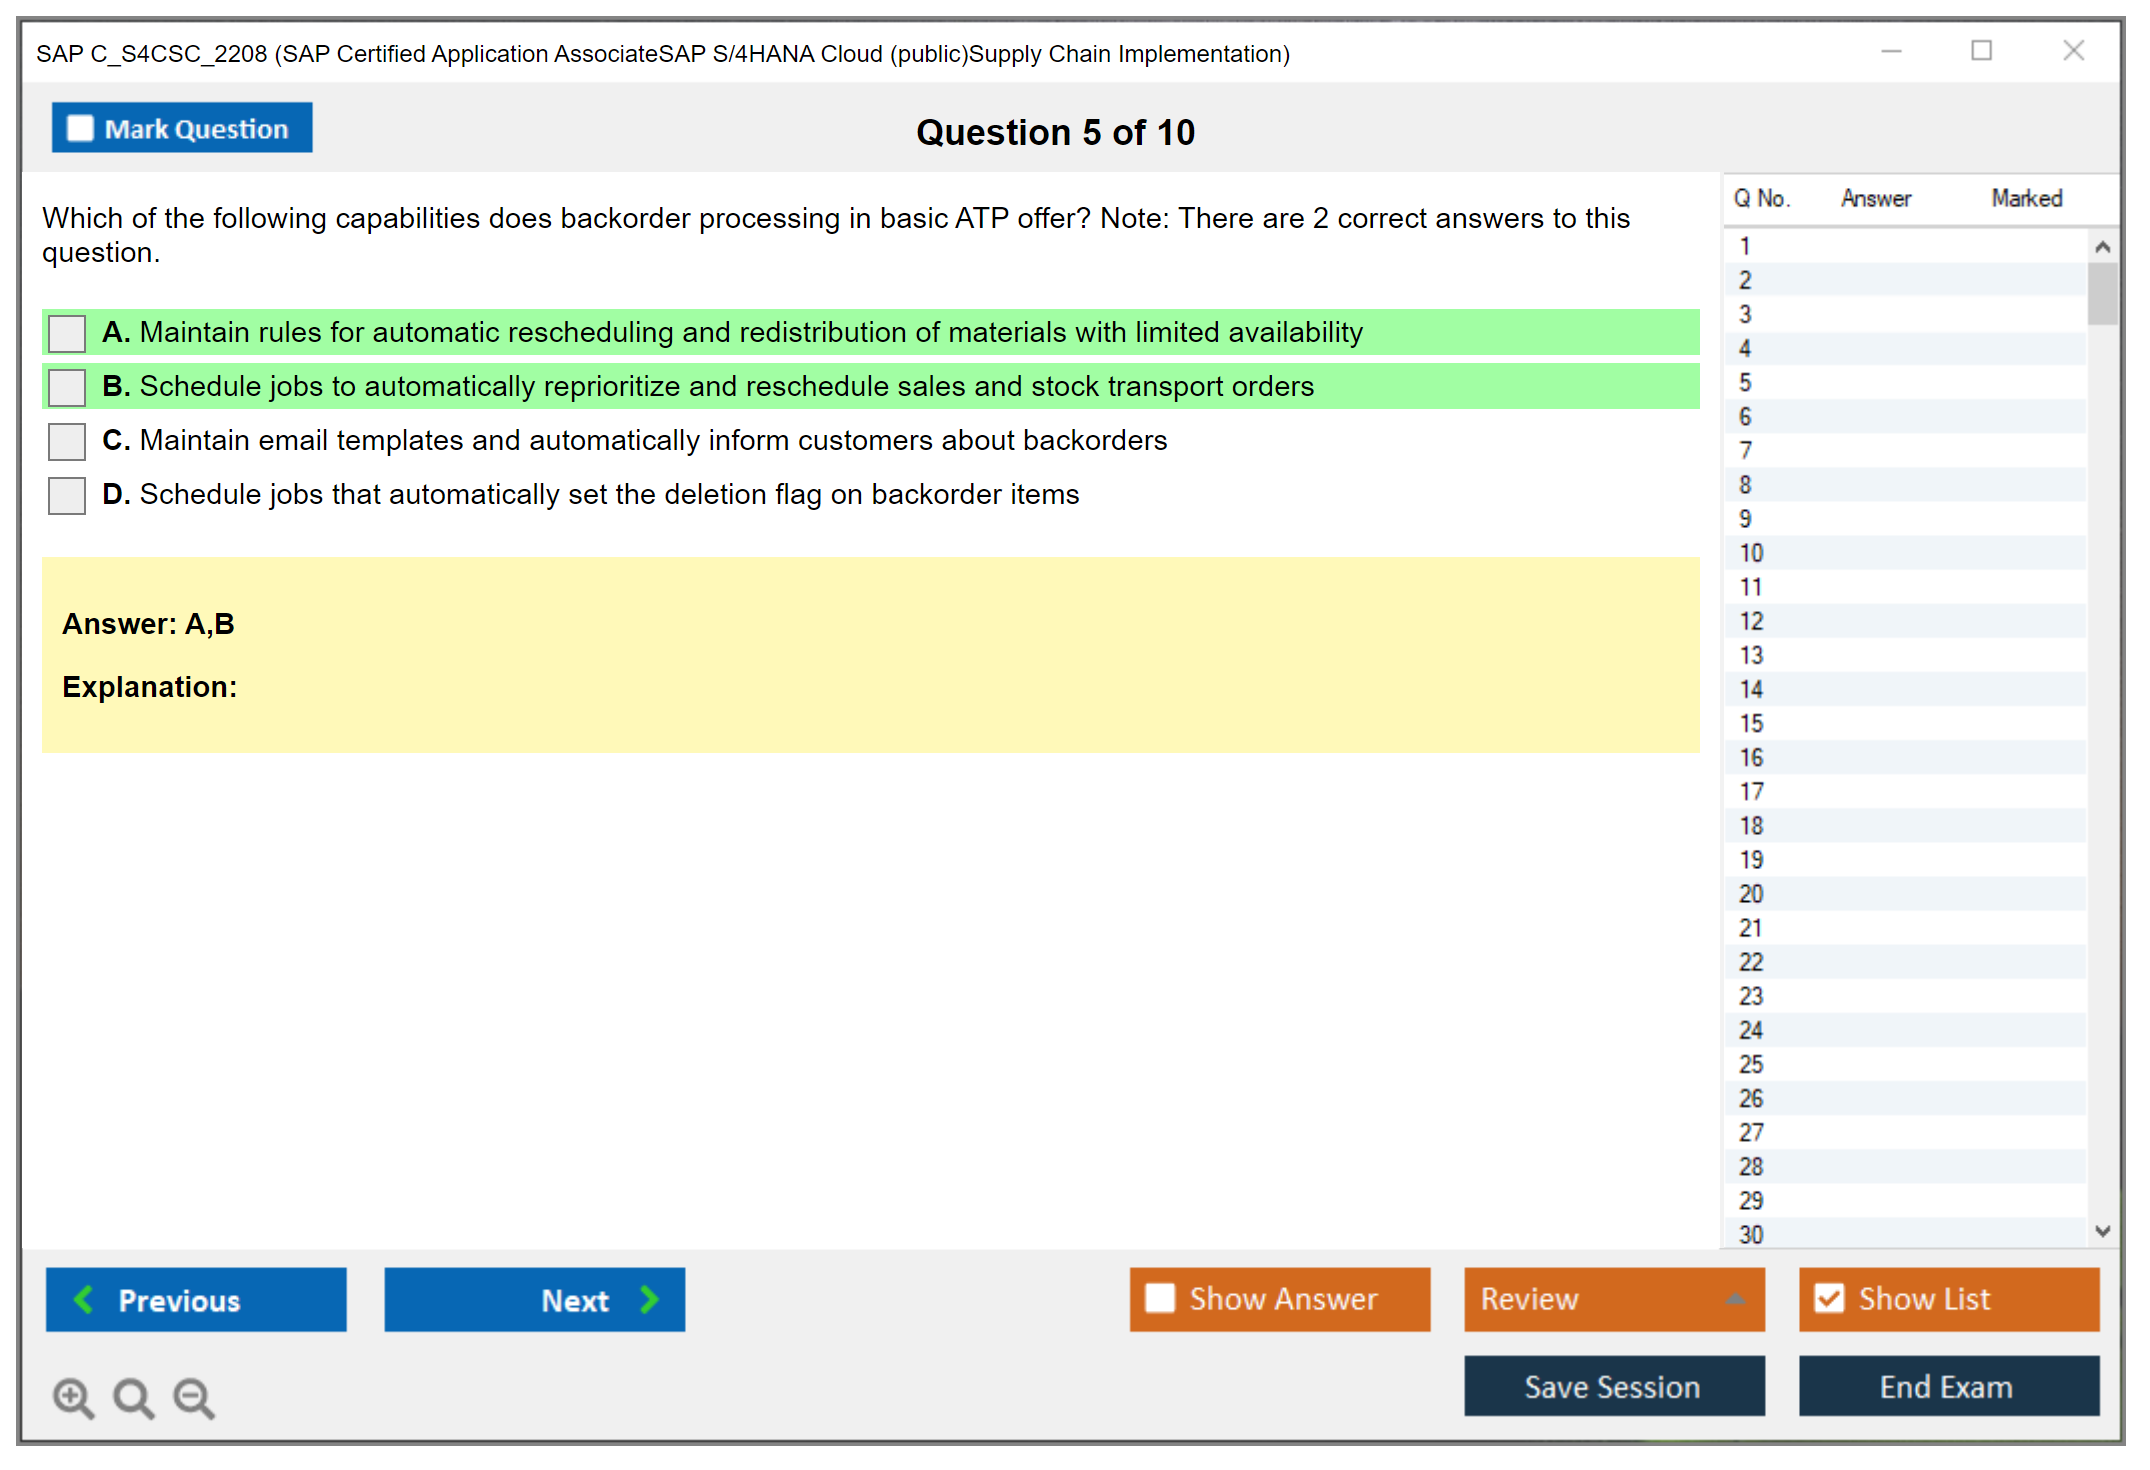The image size is (2150, 1470).
Task: Click the green right arrow on Next
Action: [x=649, y=1299]
